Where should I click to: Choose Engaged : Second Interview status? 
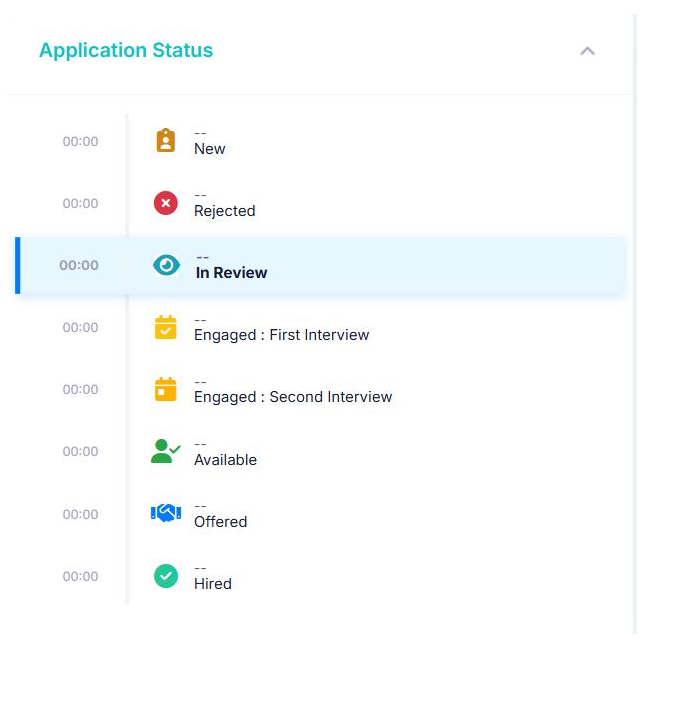point(293,397)
